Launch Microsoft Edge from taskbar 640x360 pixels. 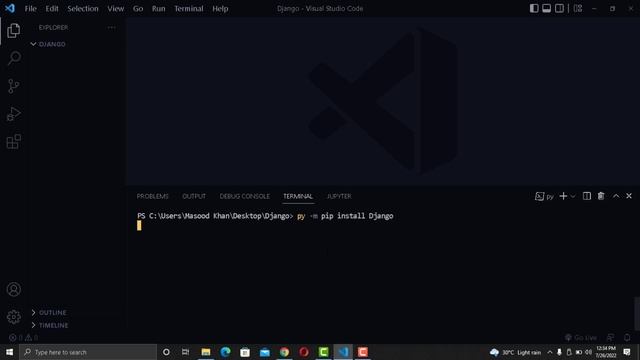[225, 352]
